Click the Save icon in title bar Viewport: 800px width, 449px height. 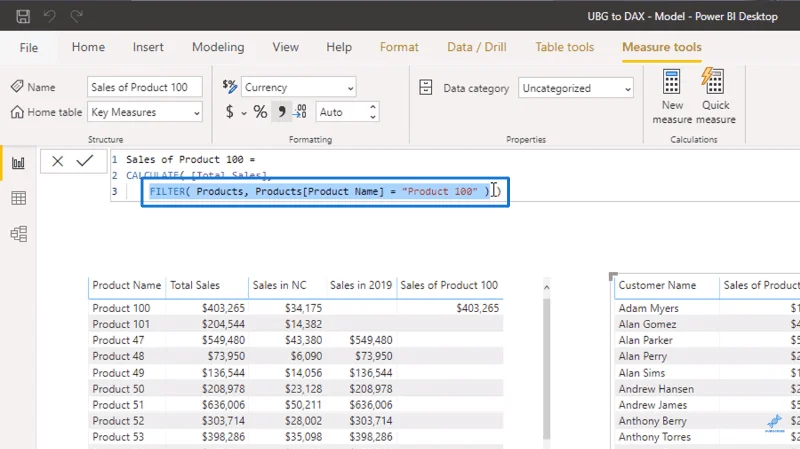(23, 16)
